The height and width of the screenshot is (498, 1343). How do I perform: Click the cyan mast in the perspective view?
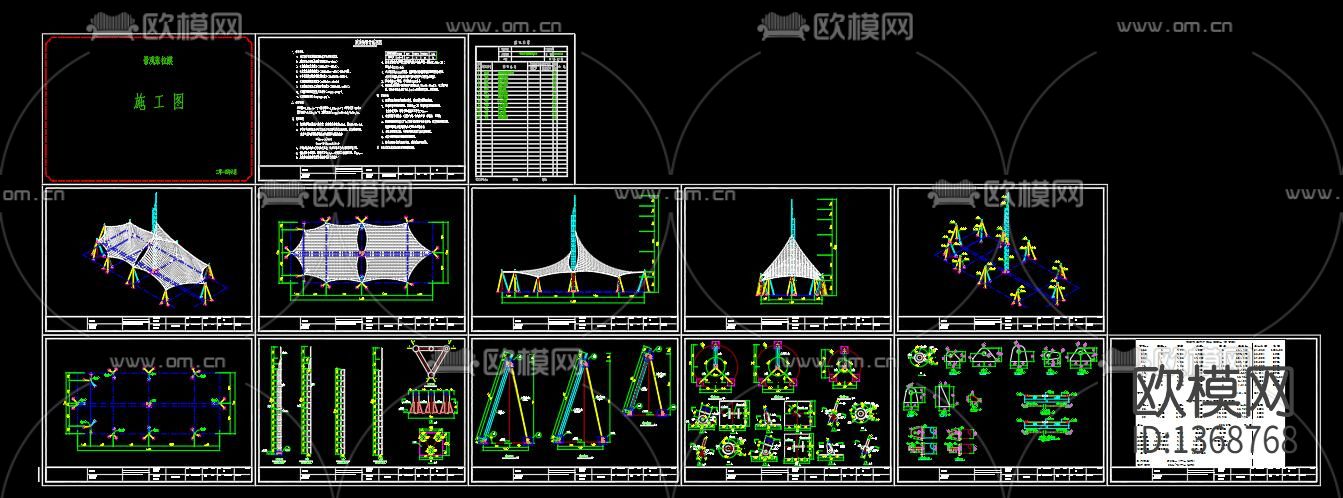[155, 215]
